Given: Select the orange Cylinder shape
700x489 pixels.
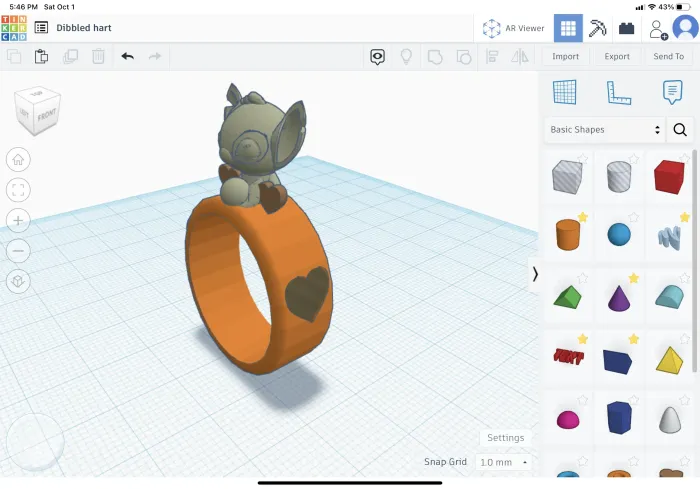Looking at the screenshot, I should [568, 234].
